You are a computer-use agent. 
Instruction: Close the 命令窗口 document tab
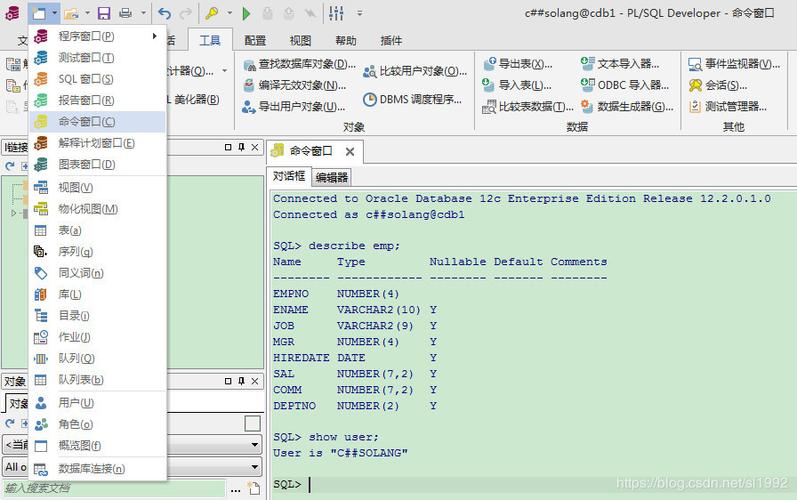click(x=350, y=151)
